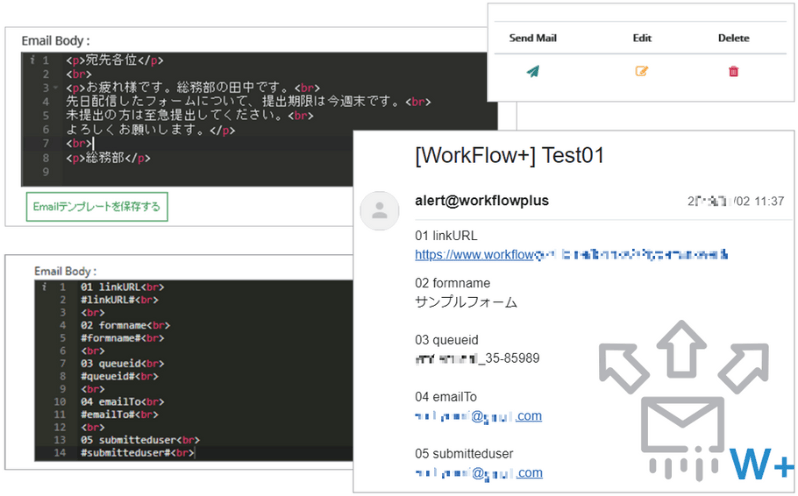798x496 pixels.
Task: Click the Emailテンプレートを保存する button
Action: point(97,207)
